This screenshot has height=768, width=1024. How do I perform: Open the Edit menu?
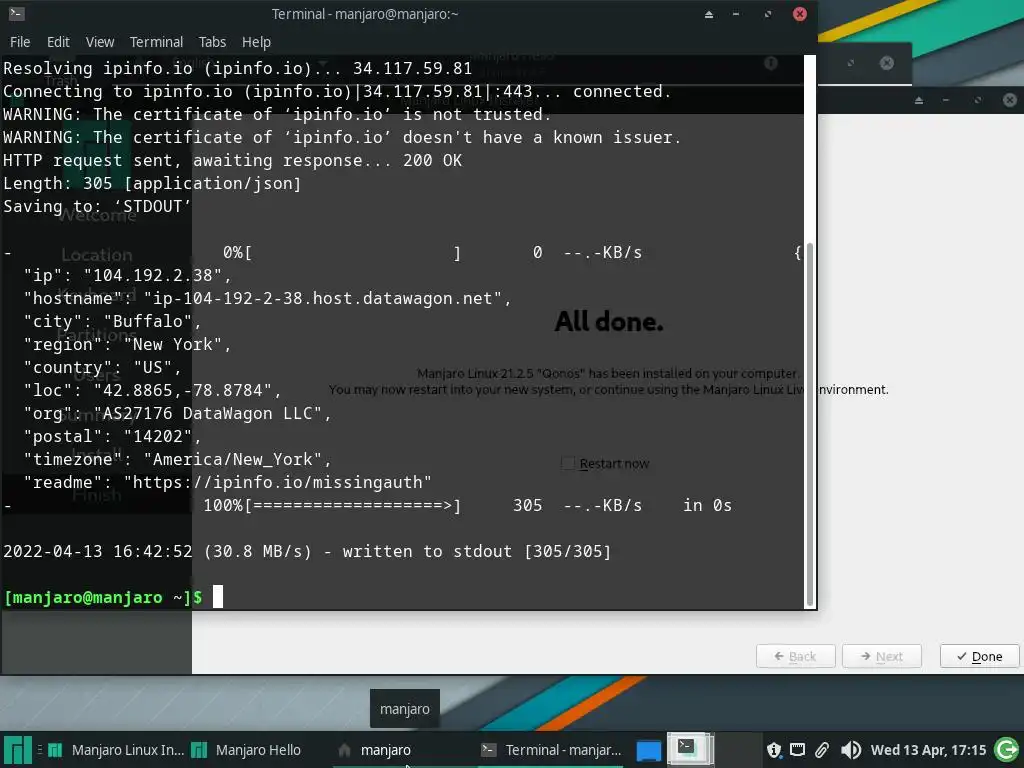[58, 42]
